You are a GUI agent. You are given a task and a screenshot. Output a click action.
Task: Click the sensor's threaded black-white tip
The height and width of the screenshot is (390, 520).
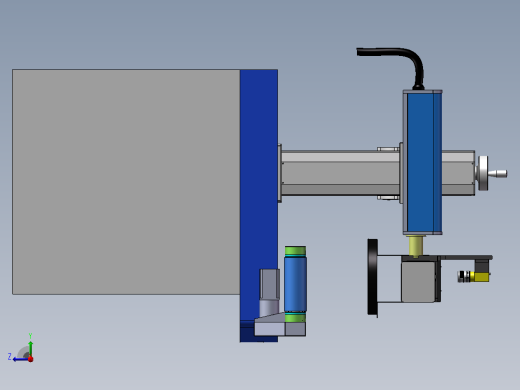(464, 277)
